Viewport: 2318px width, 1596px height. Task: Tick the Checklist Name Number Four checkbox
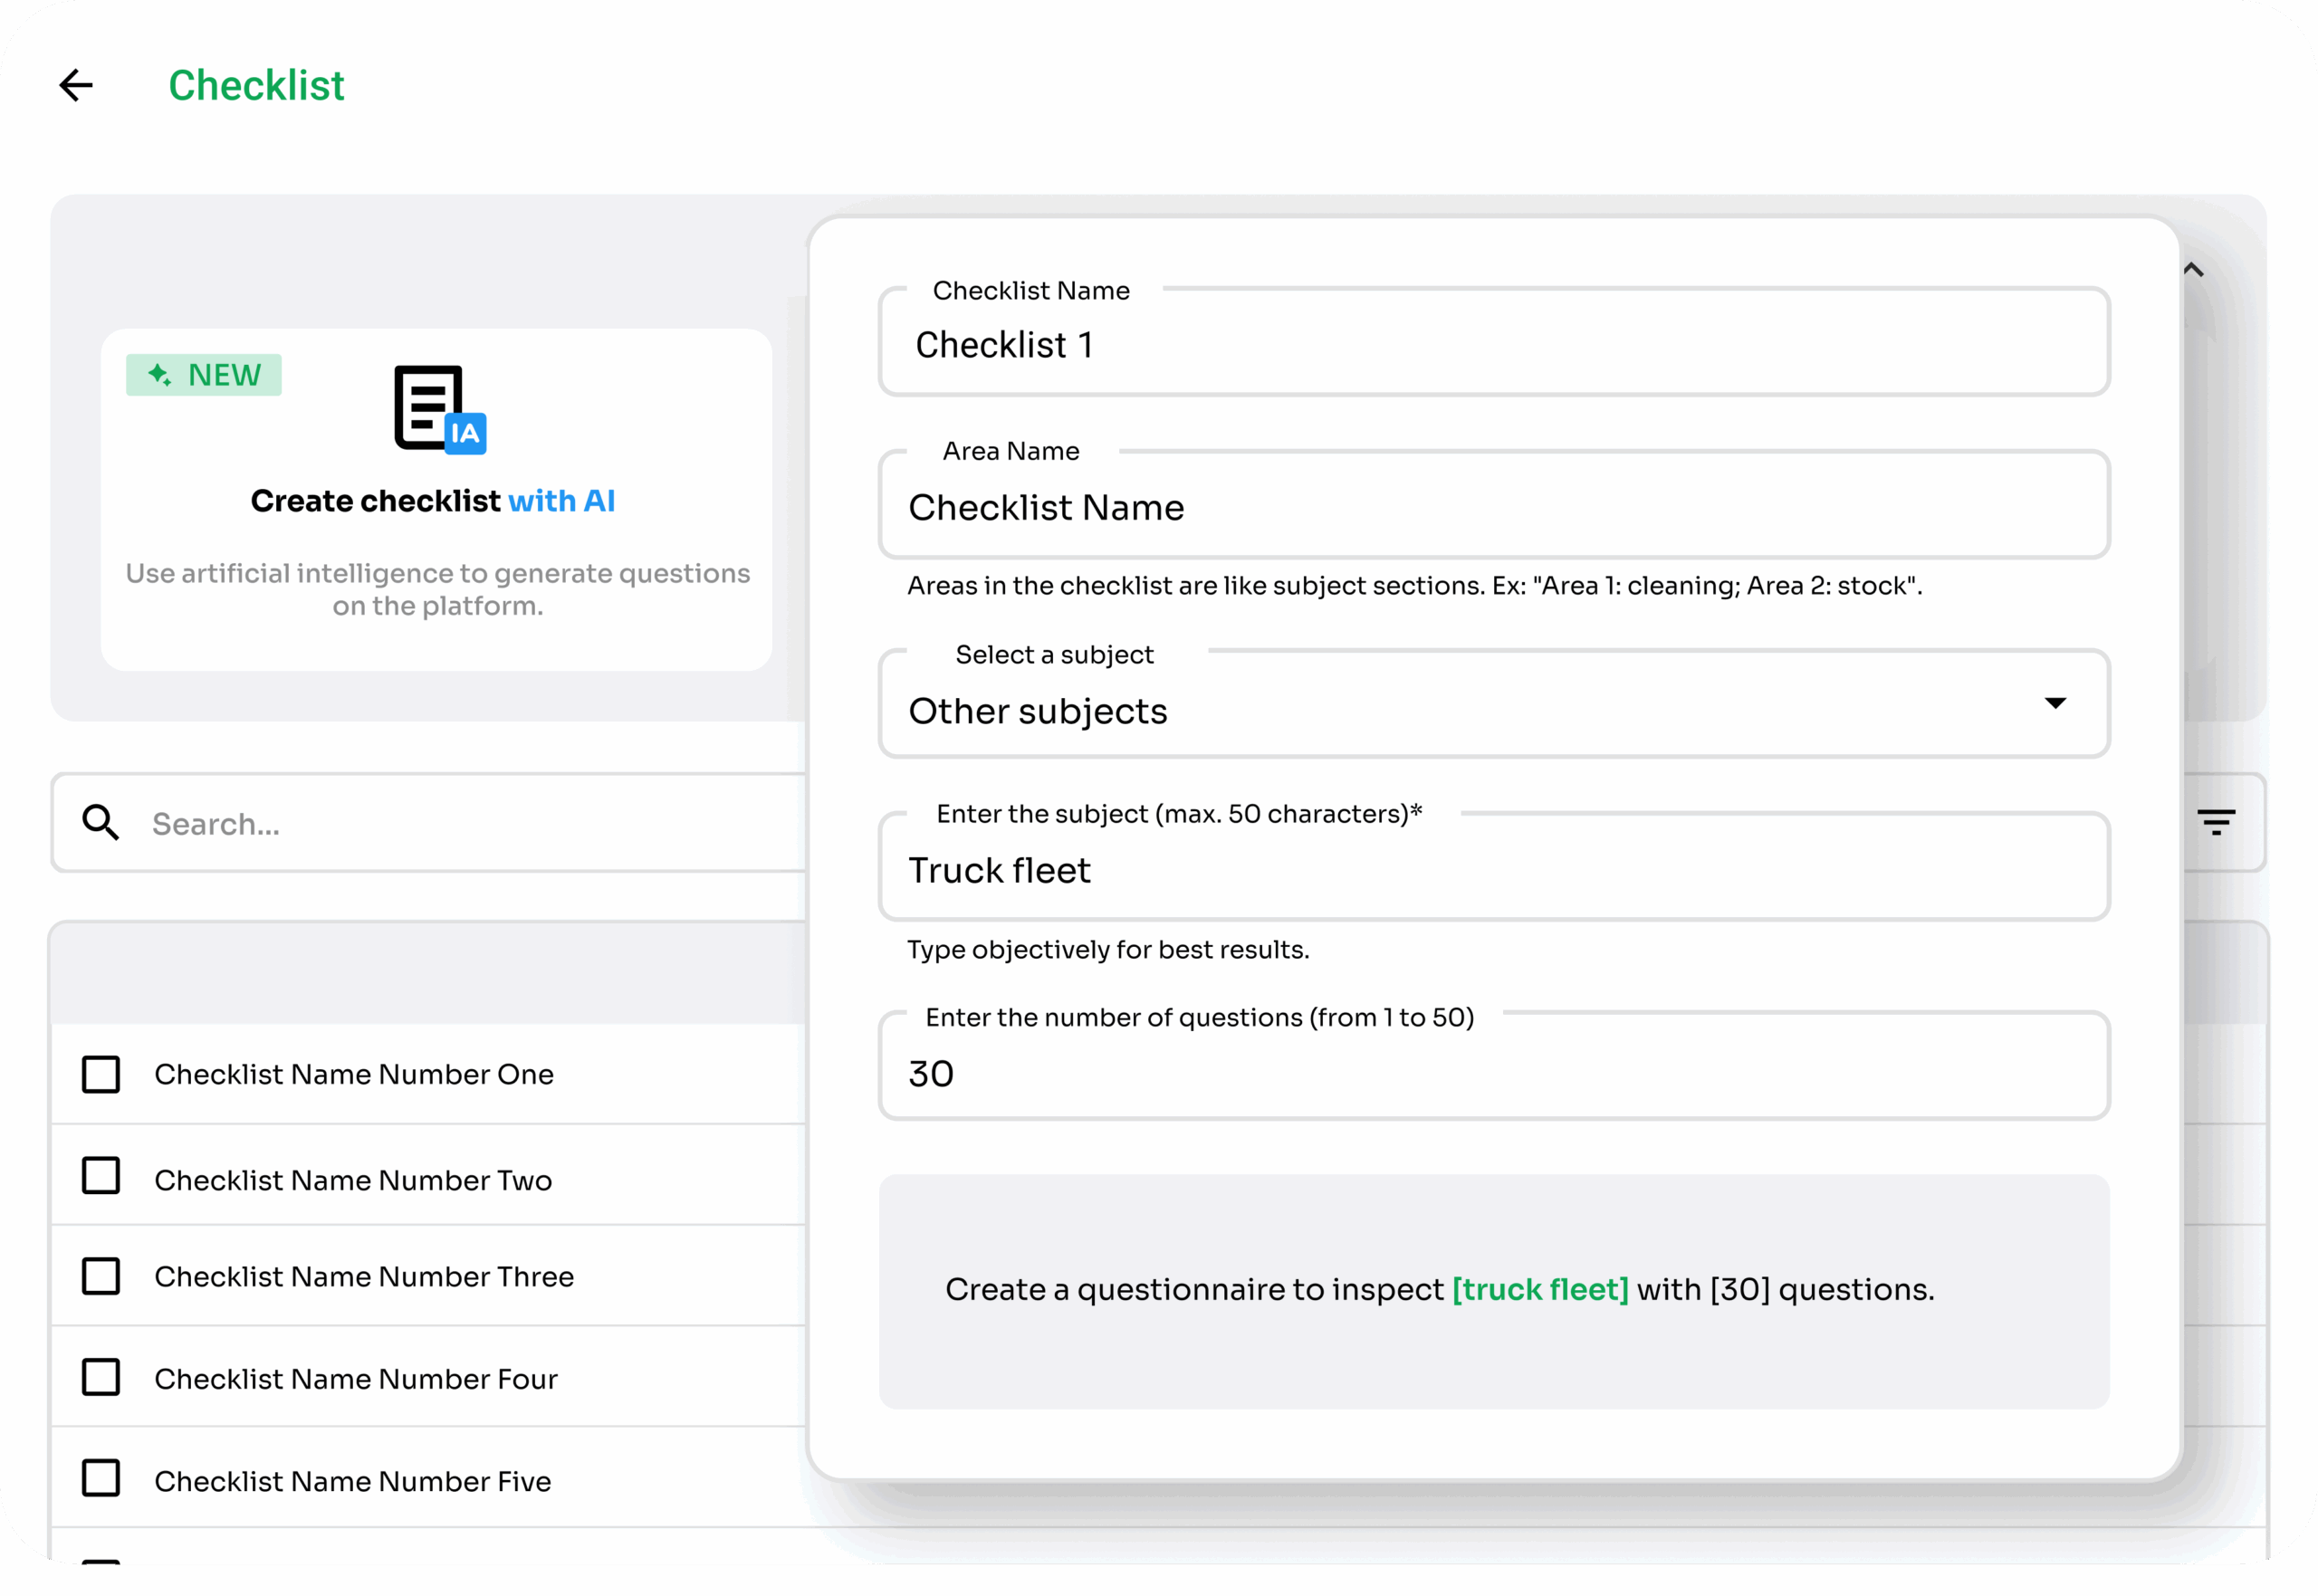pos(101,1378)
